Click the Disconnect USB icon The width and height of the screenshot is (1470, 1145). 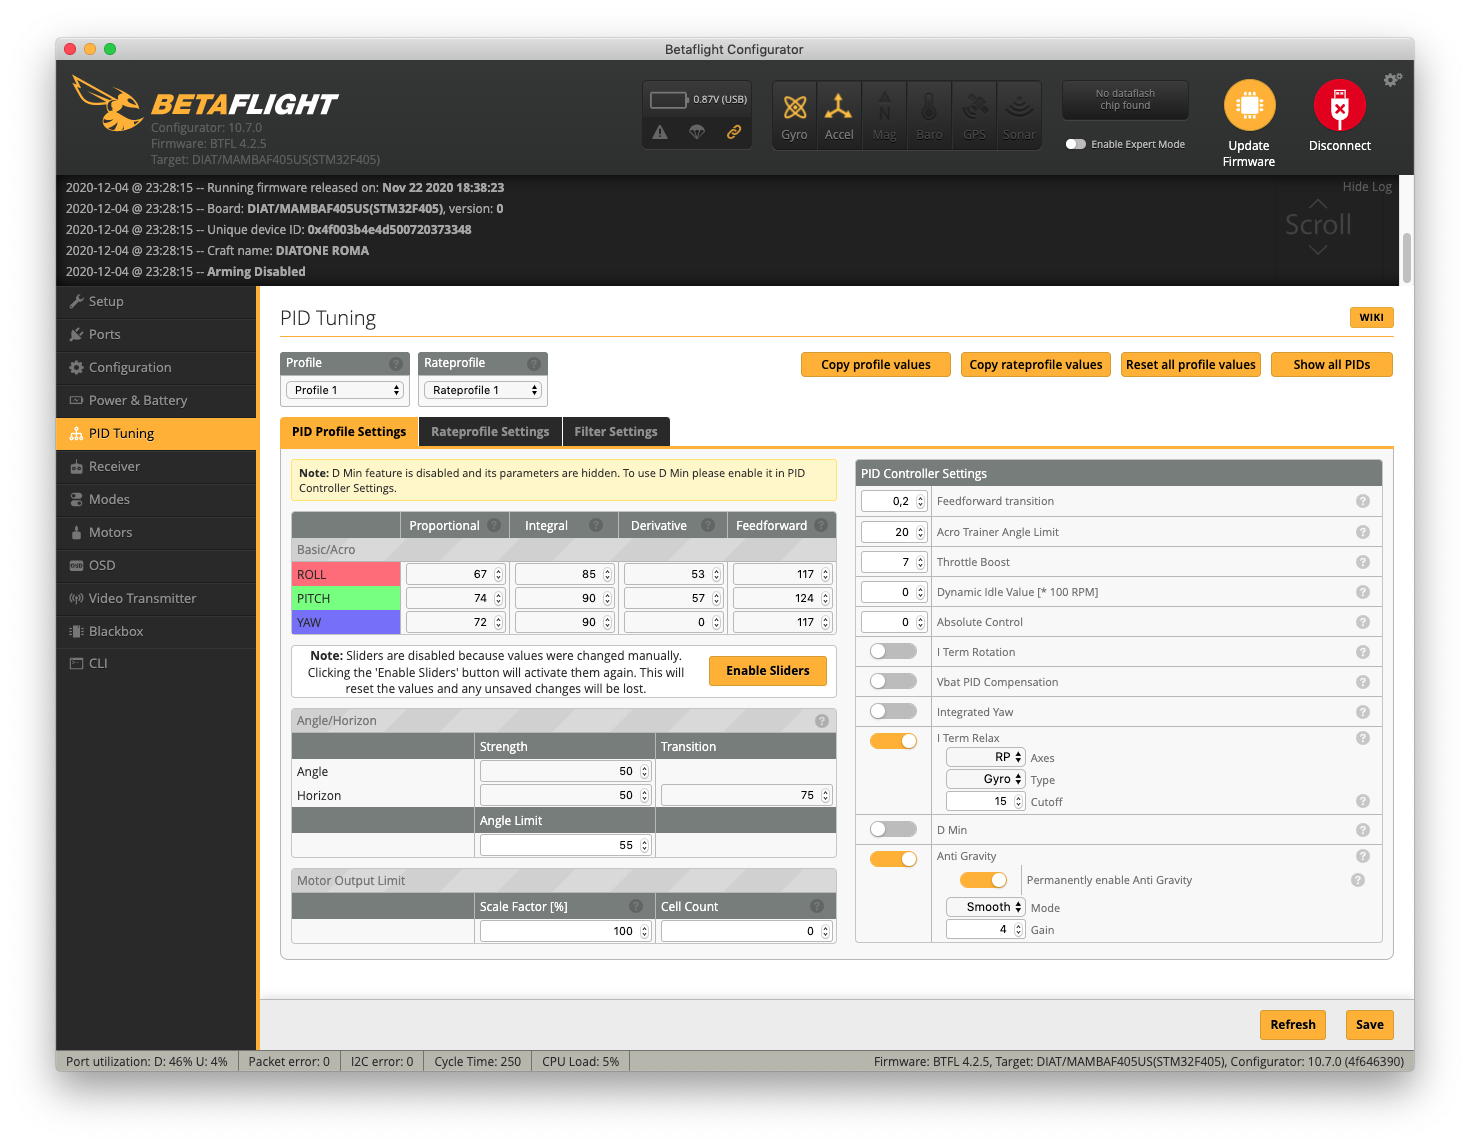1340,105
